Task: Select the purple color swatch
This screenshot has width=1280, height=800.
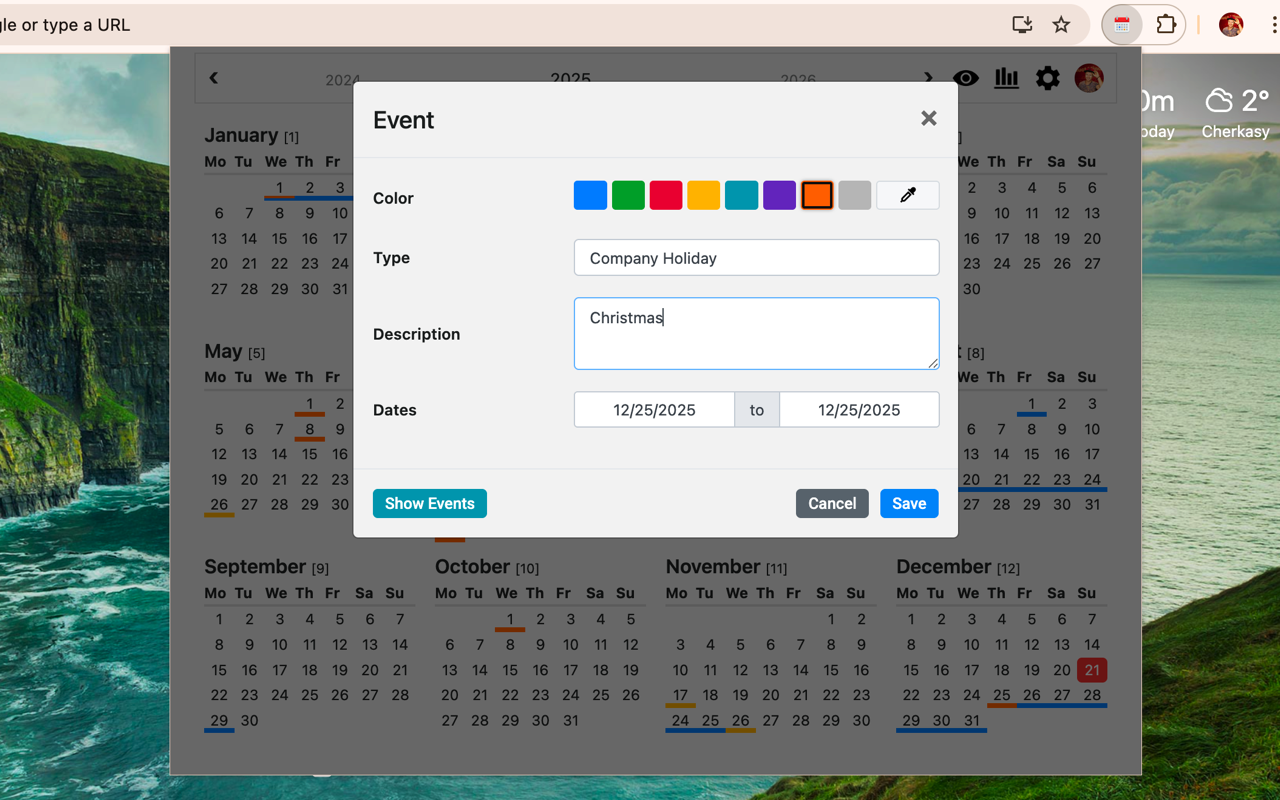Action: 779,195
